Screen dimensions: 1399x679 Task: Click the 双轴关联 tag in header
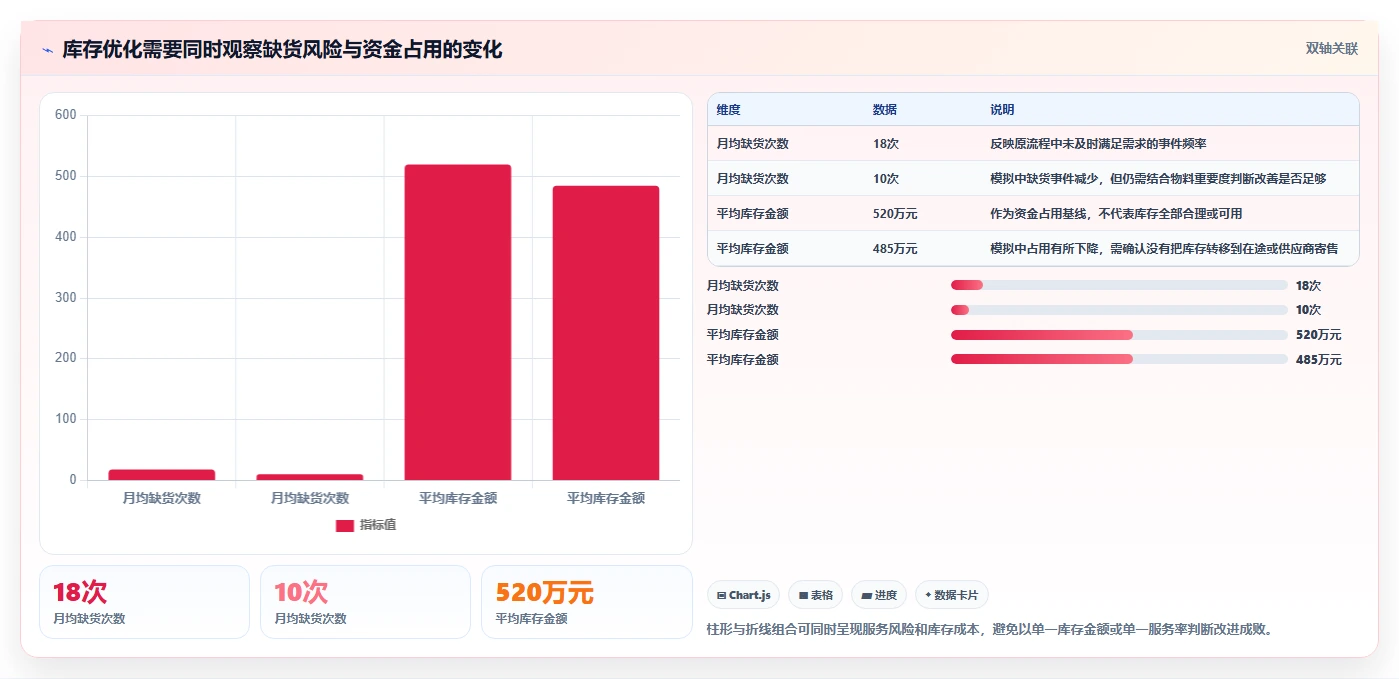pyautogui.click(x=1331, y=48)
